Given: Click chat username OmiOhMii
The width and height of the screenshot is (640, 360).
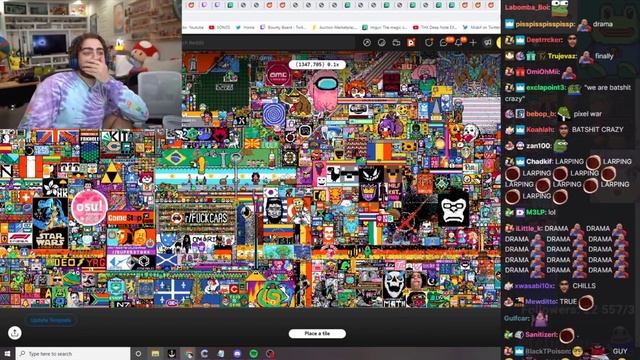Looking at the screenshot, I should click(543, 72).
